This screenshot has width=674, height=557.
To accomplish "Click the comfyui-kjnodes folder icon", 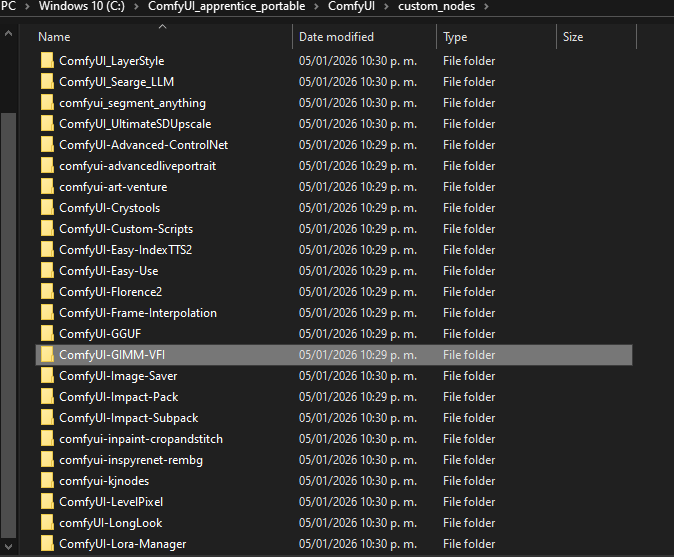I will pyautogui.click(x=47, y=481).
